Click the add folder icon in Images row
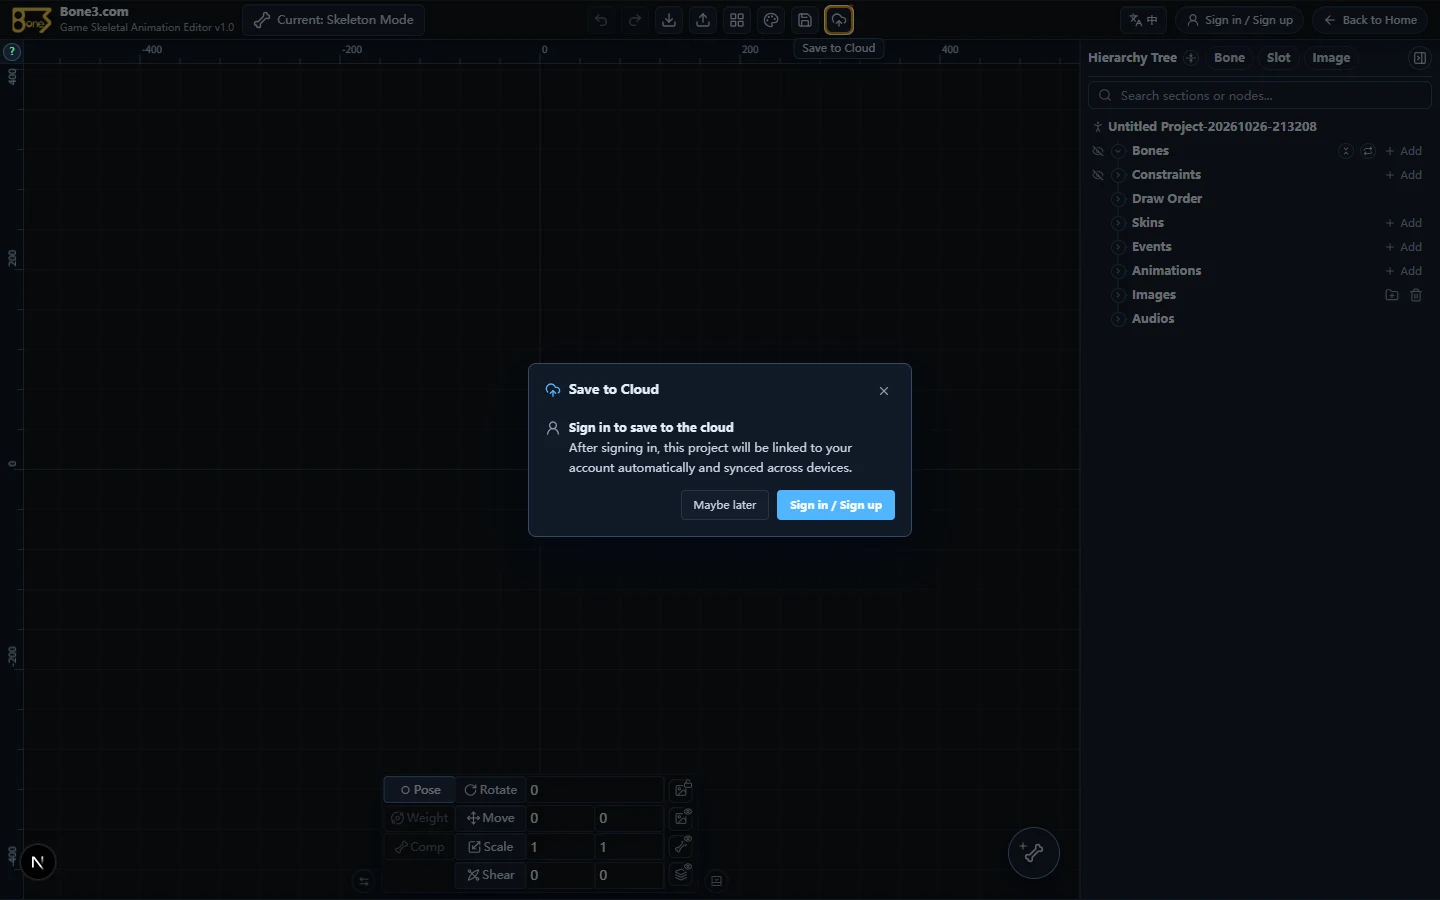This screenshot has width=1440, height=900. coord(1392,295)
